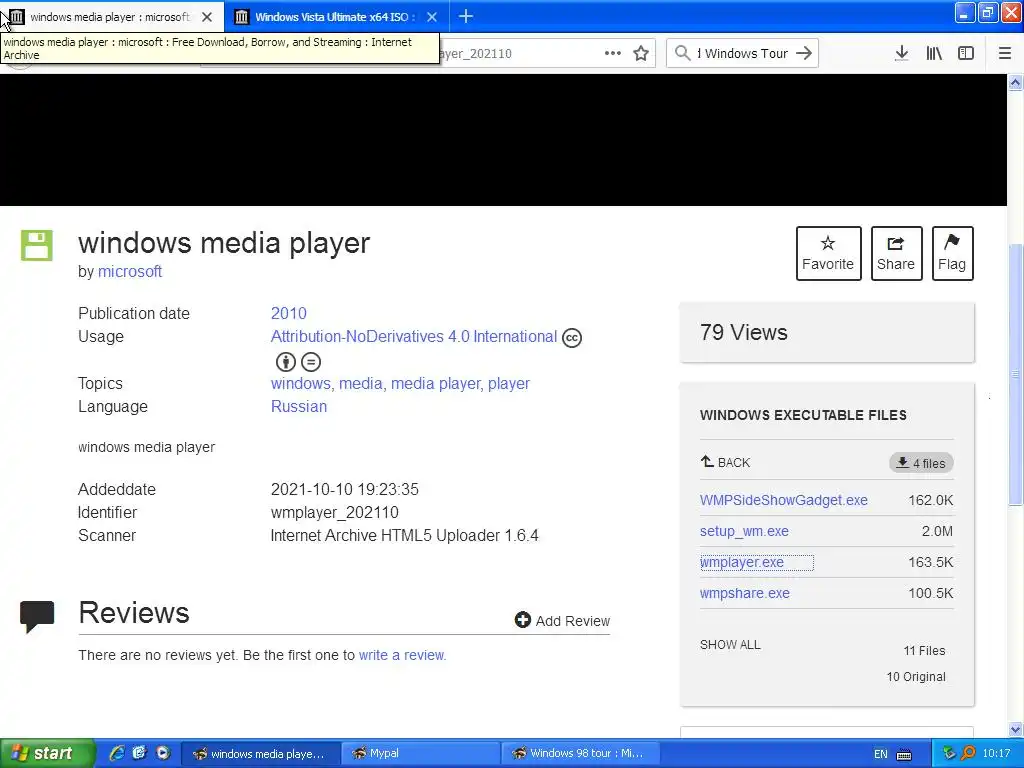Go BACK in the download options list
This screenshot has width=1024, height=768.
tap(726, 462)
